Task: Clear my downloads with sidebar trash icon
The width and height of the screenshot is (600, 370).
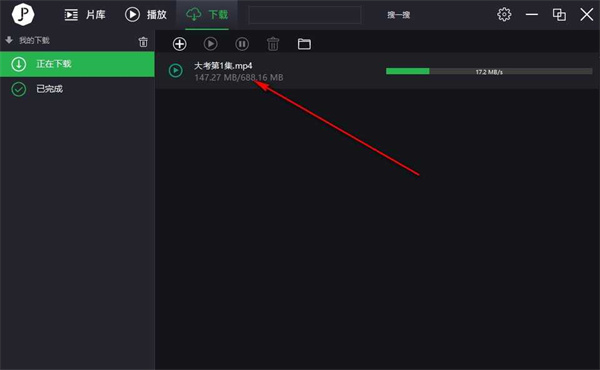Action: [x=143, y=42]
